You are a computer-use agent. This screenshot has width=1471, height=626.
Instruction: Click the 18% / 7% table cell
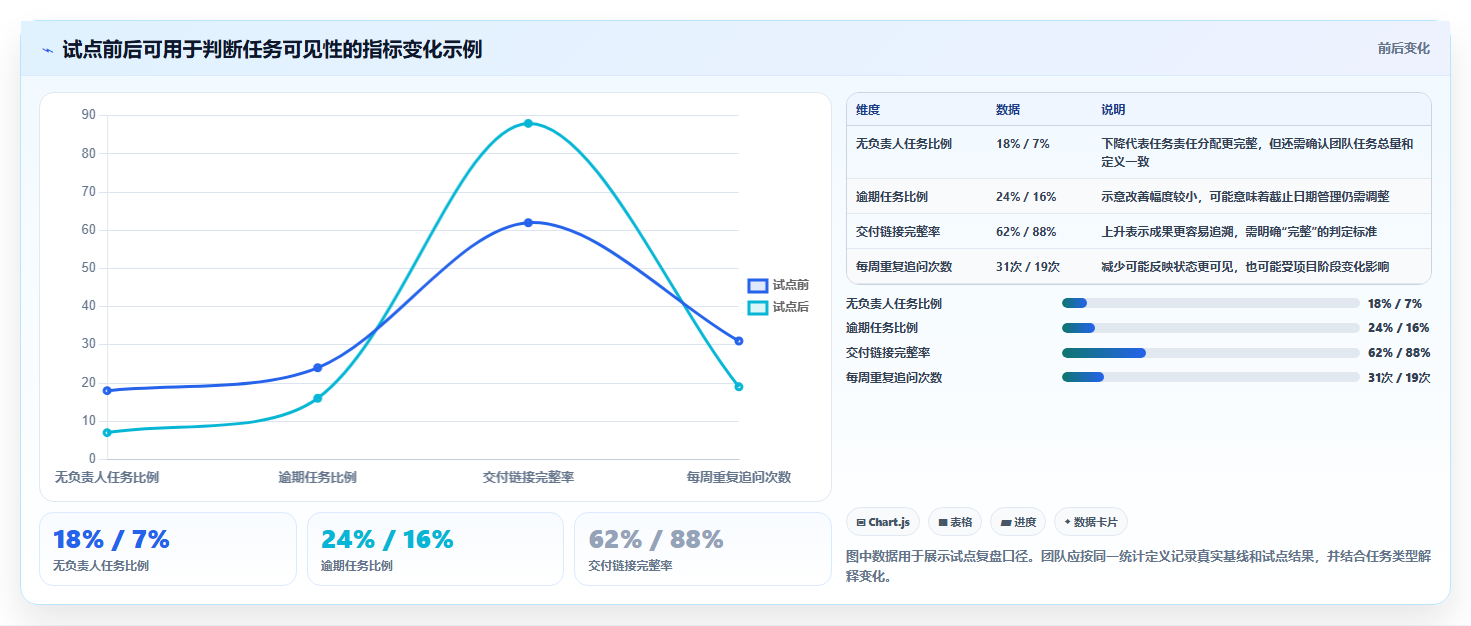1023,144
